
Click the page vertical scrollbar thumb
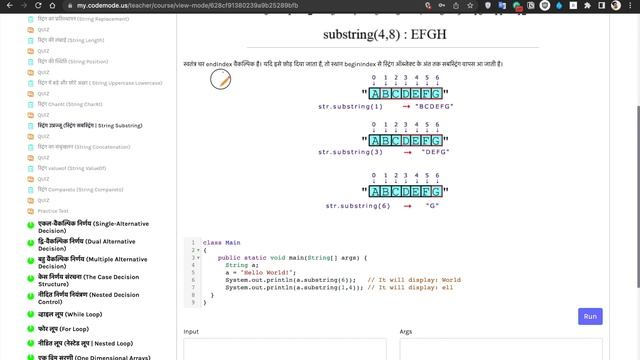coord(638,197)
